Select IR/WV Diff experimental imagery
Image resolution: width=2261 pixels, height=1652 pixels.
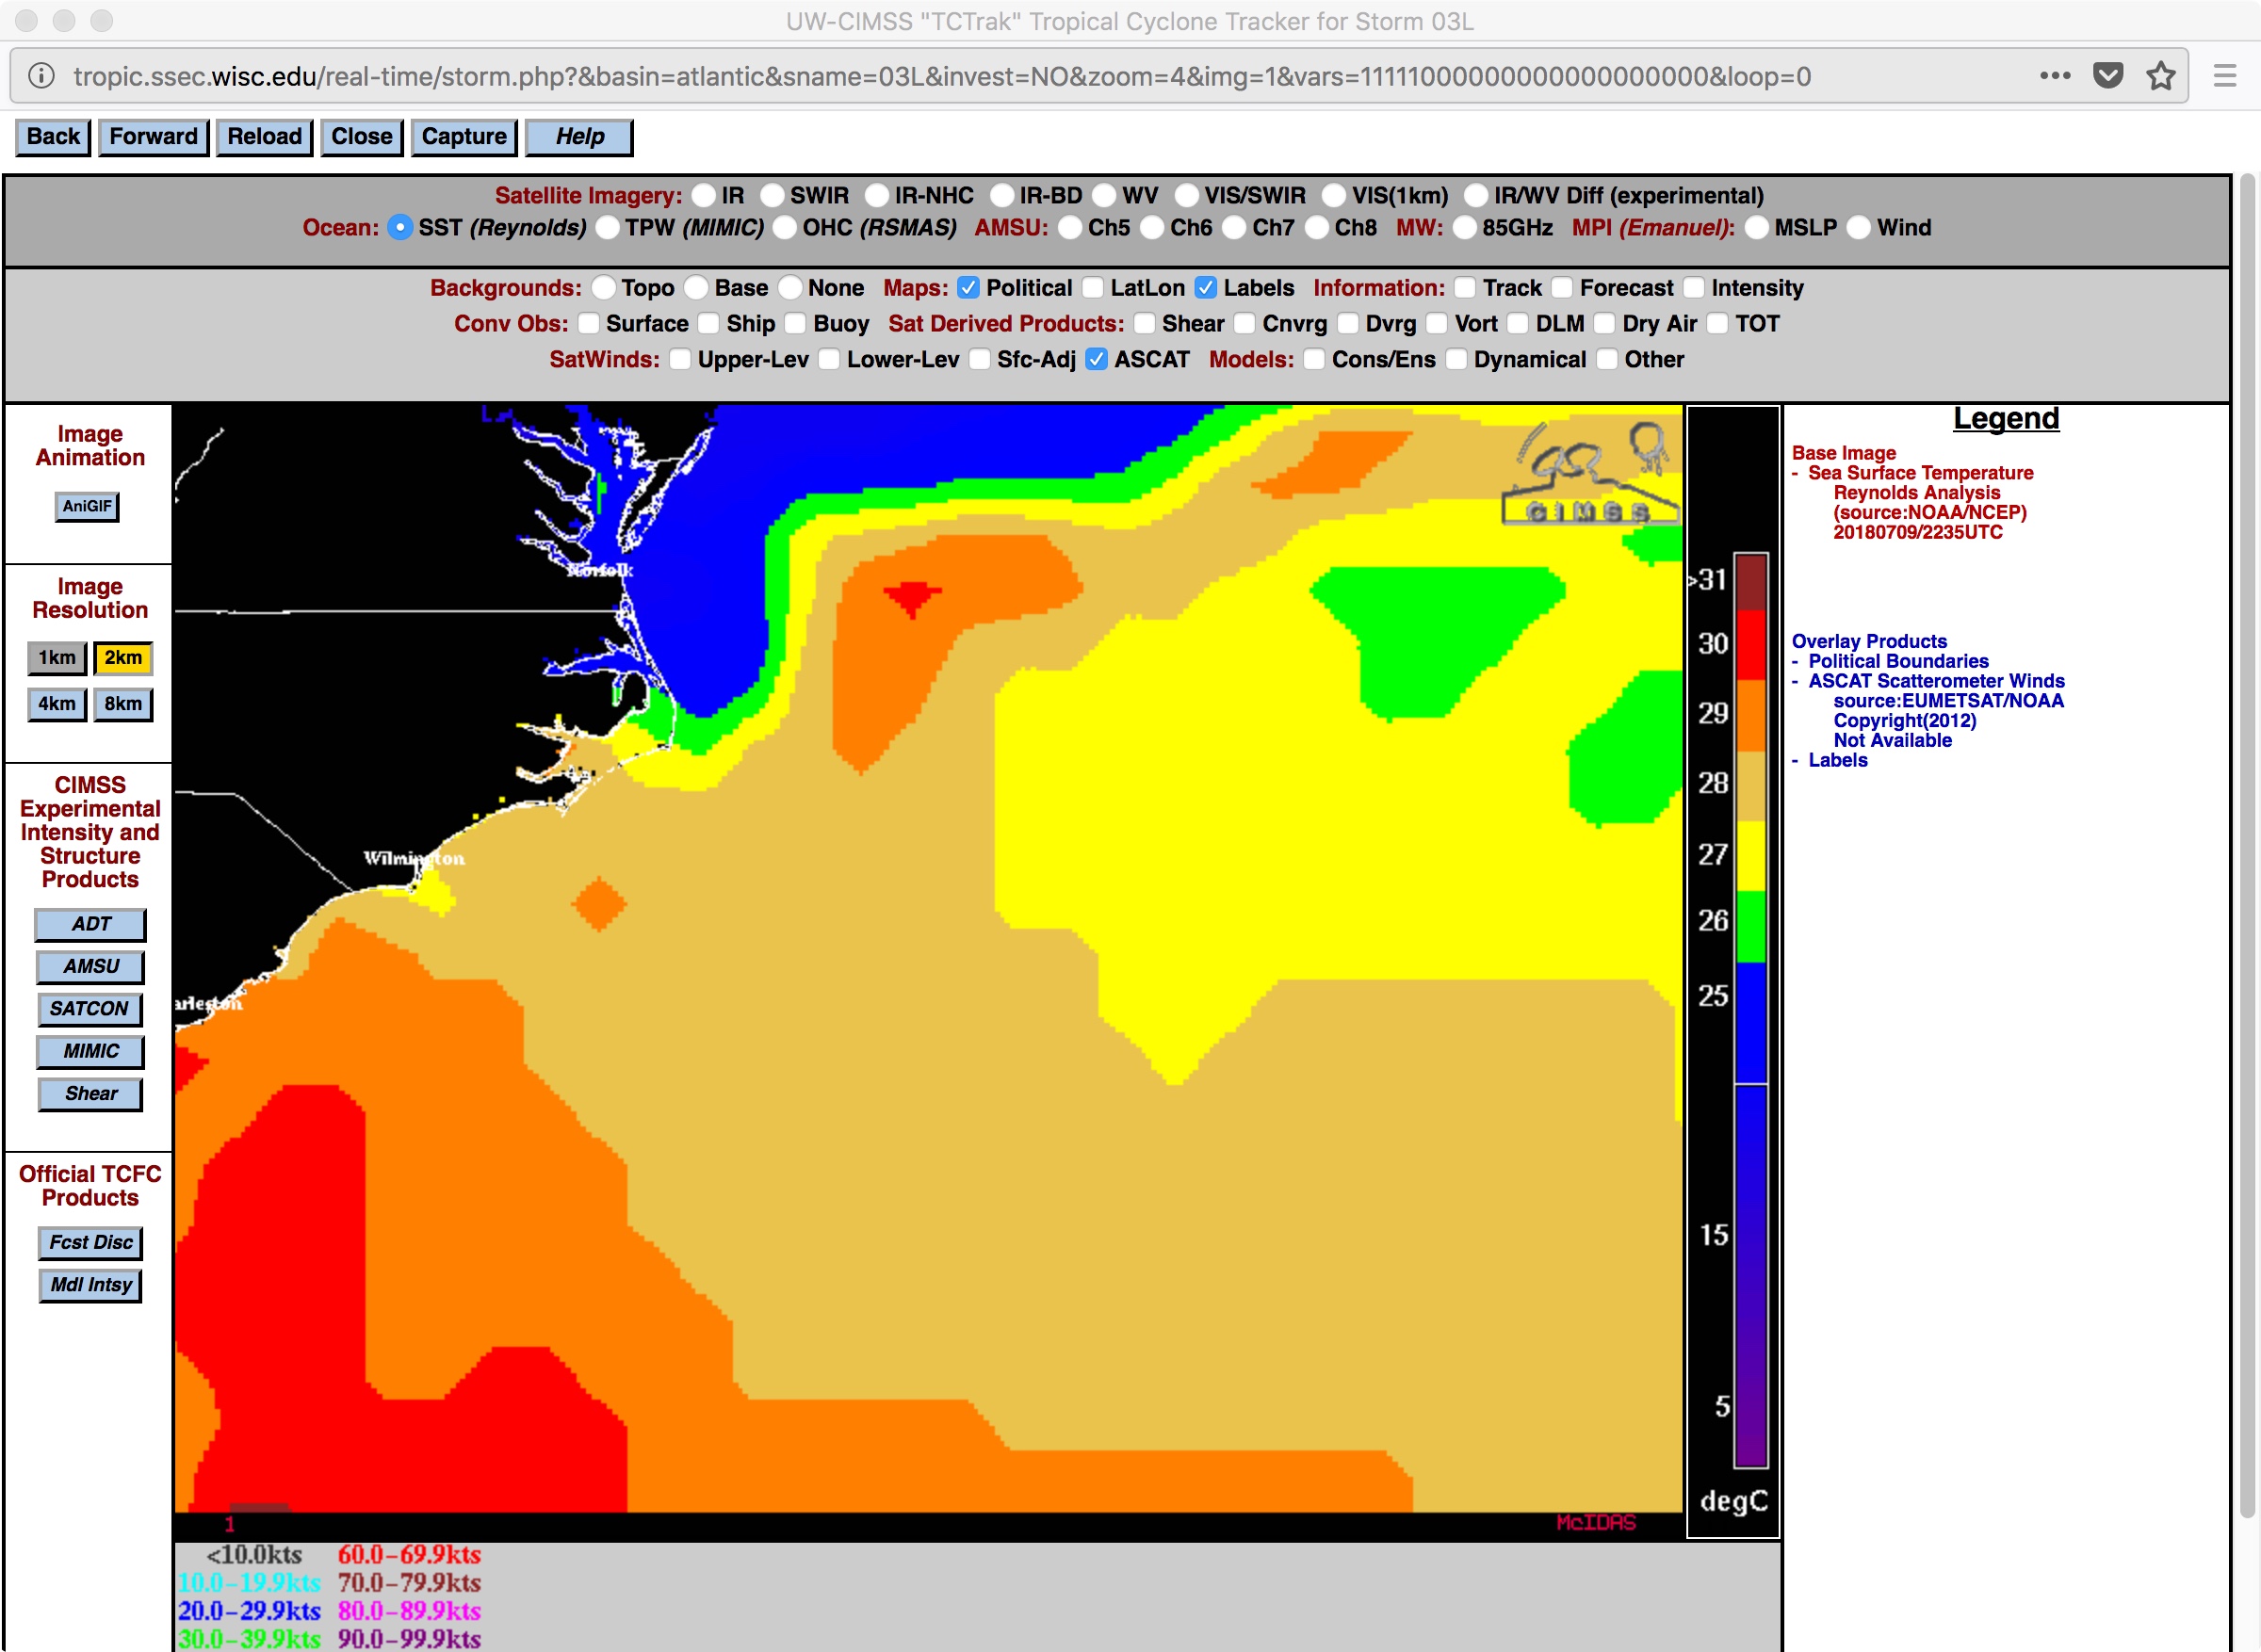tap(1476, 195)
